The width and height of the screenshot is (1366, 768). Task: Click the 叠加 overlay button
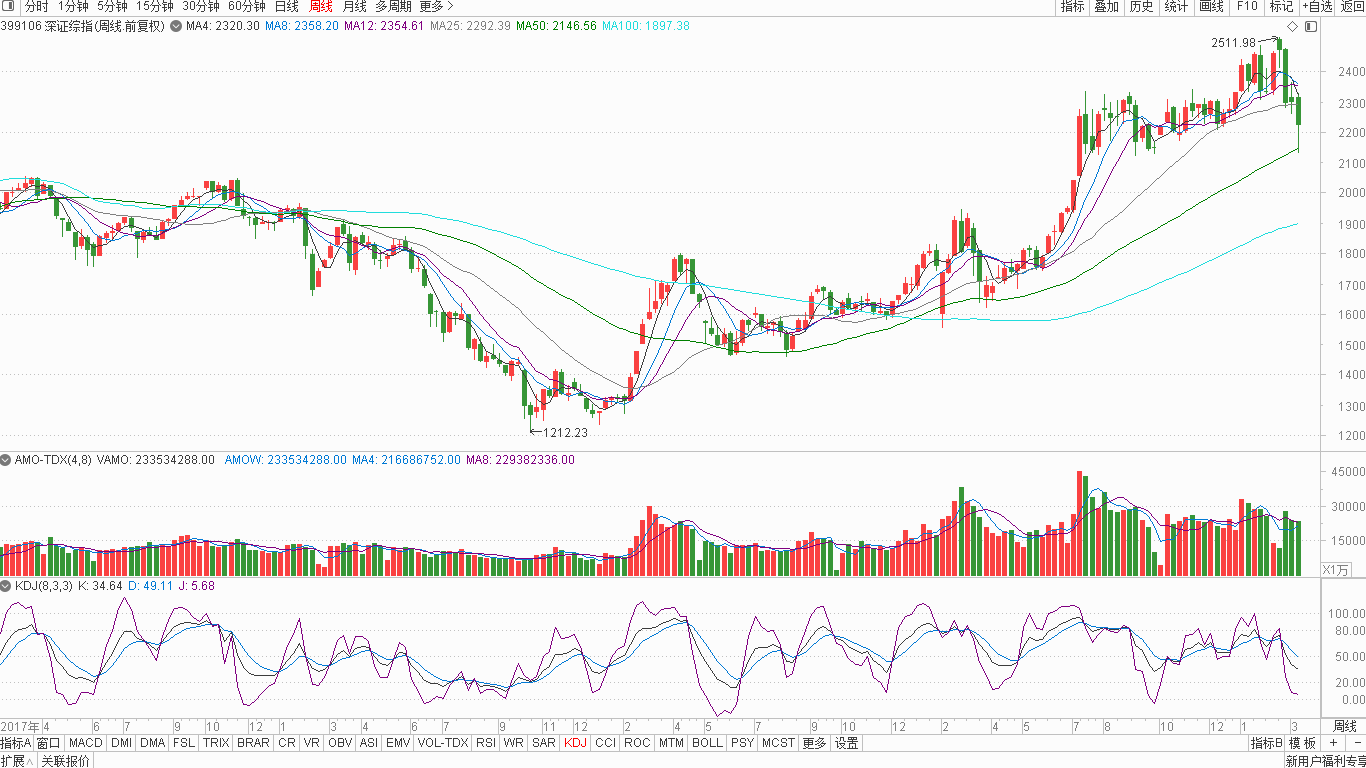pyautogui.click(x=1106, y=6)
